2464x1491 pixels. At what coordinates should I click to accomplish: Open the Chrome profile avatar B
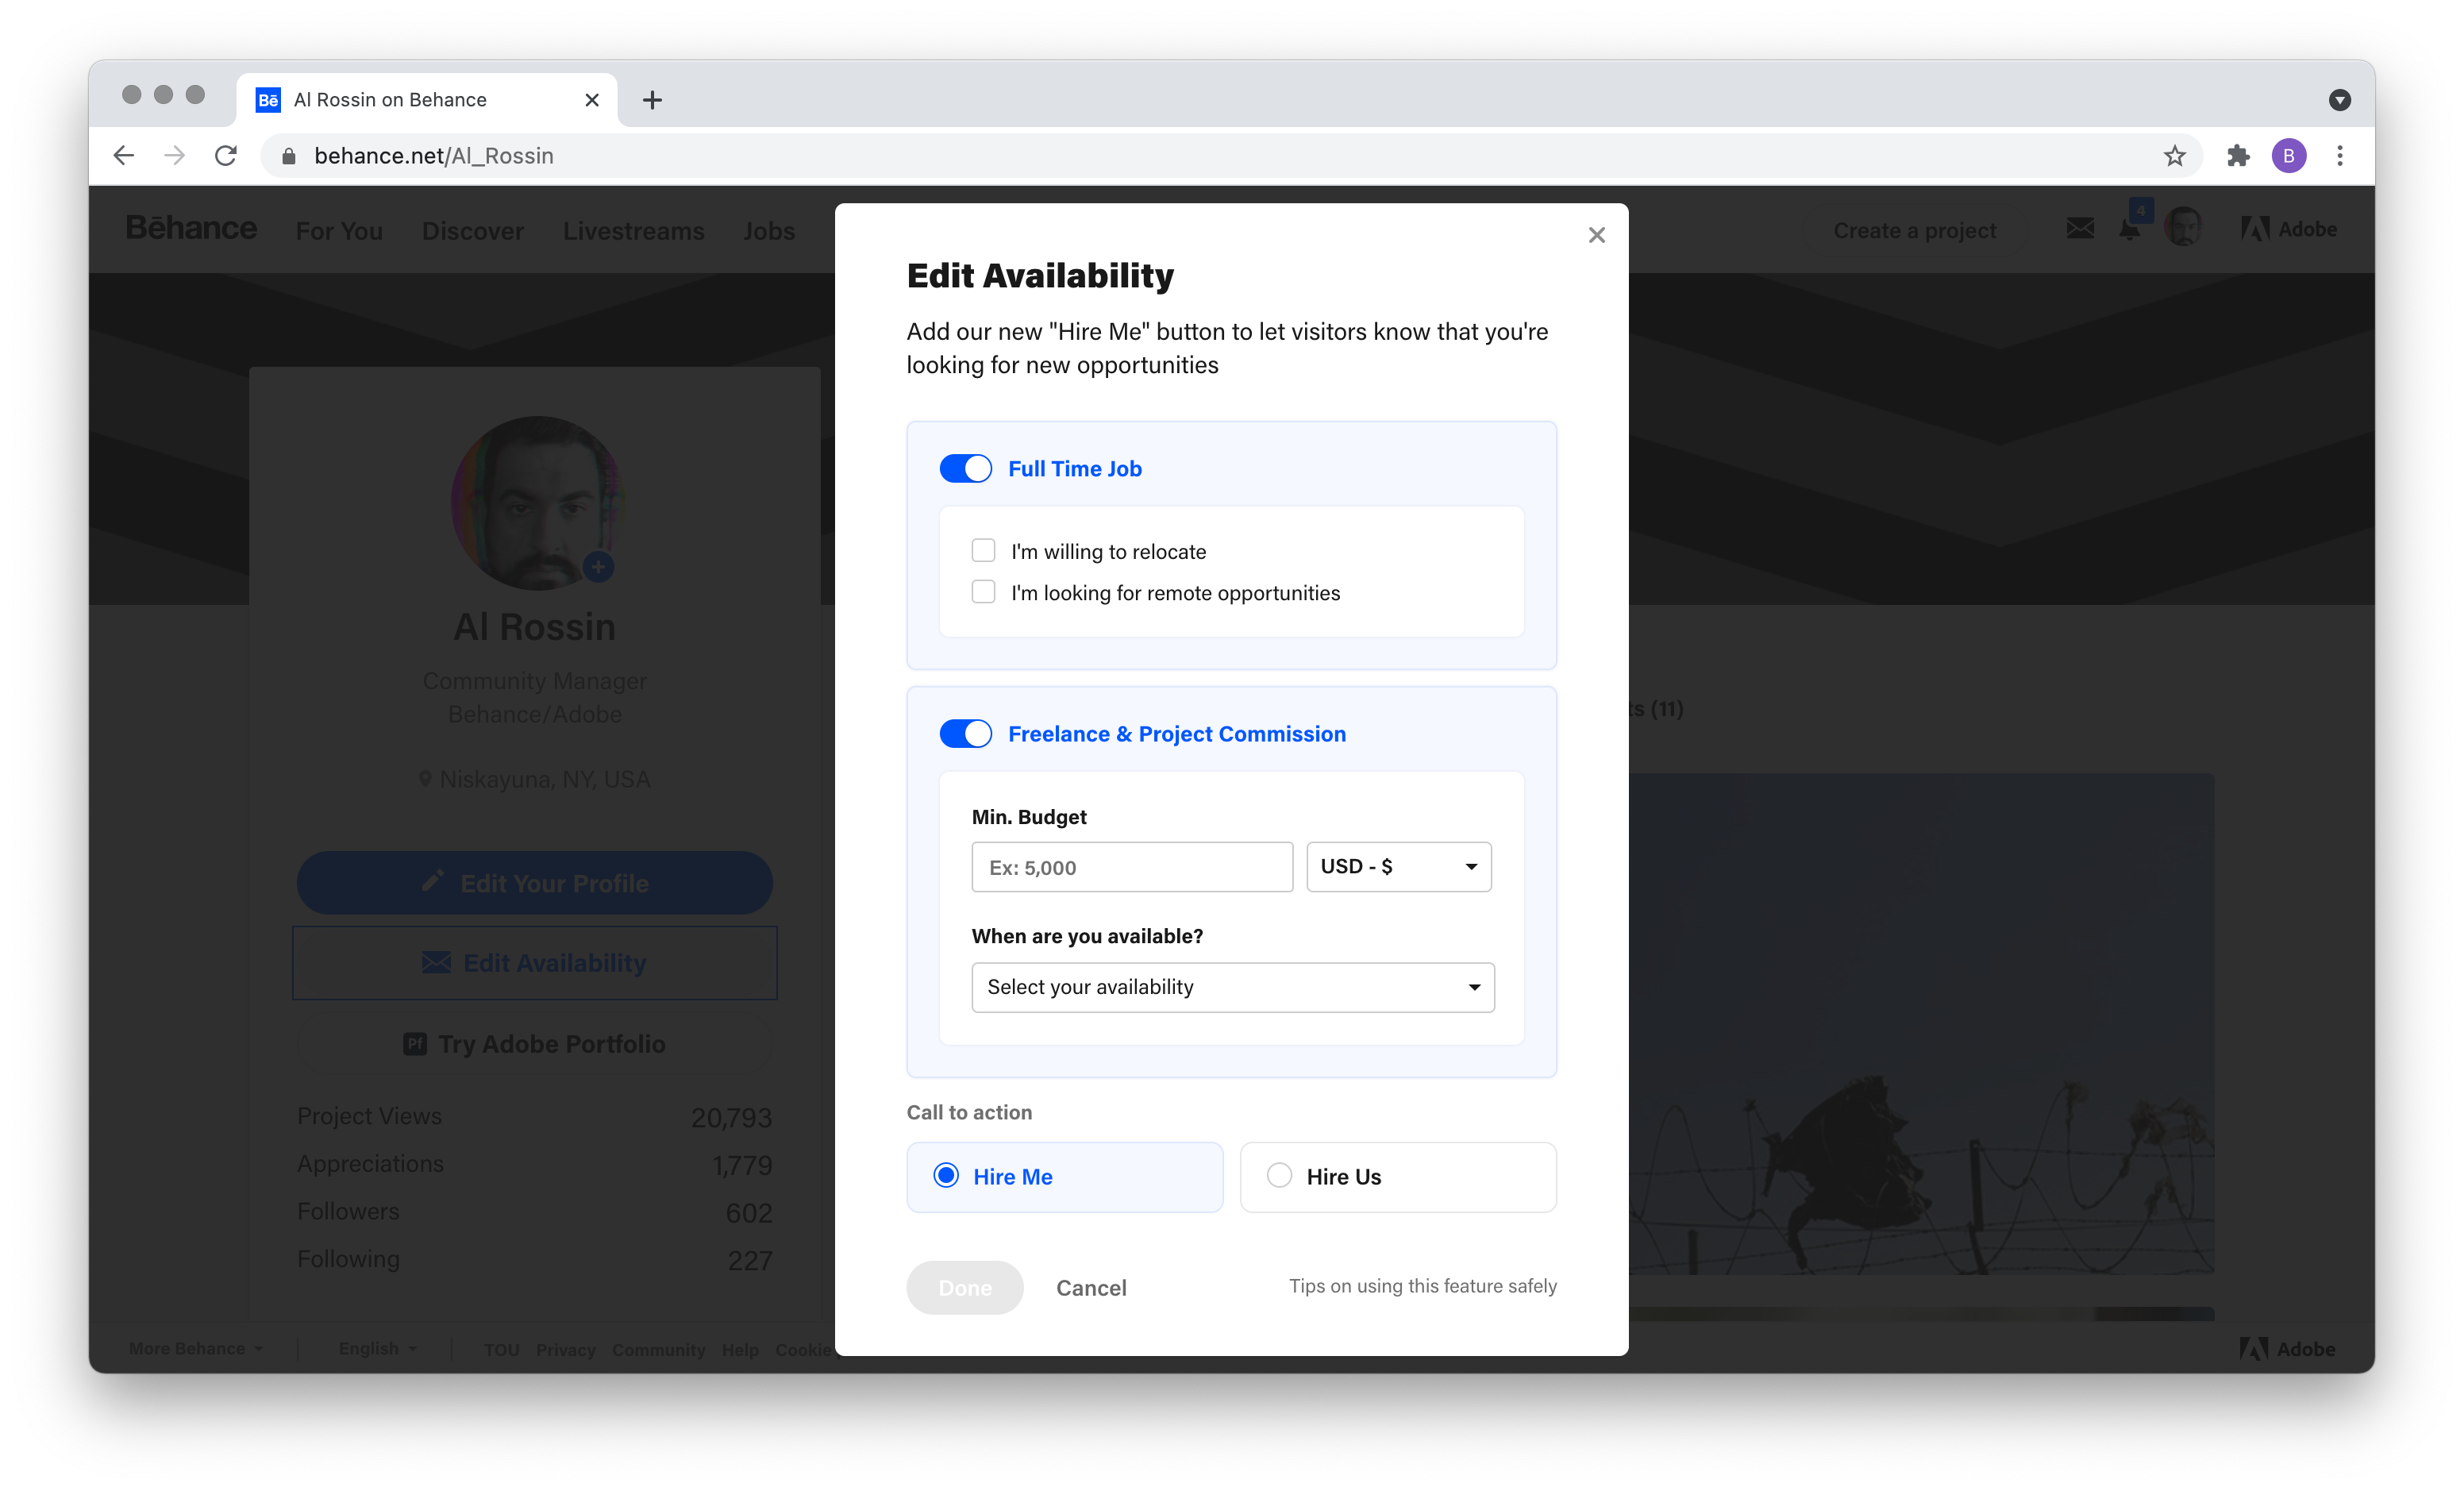click(2288, 155)
